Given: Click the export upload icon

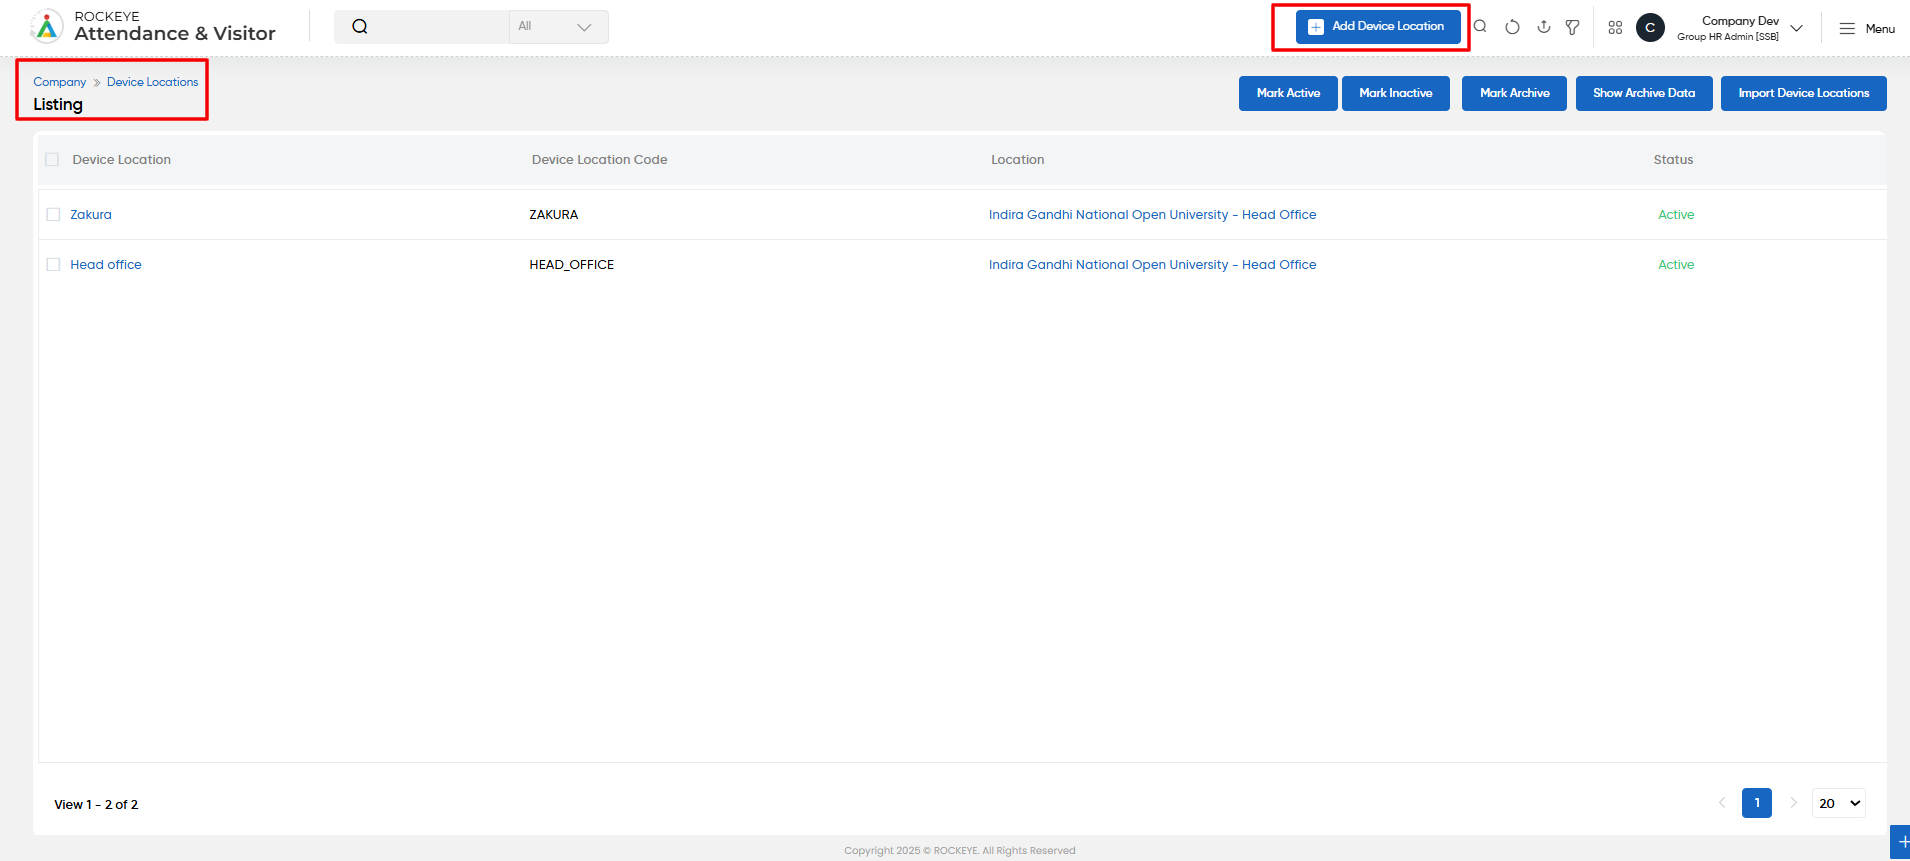Looking at the screenshot, I should pyautogui.click(x=1544, y=27).
